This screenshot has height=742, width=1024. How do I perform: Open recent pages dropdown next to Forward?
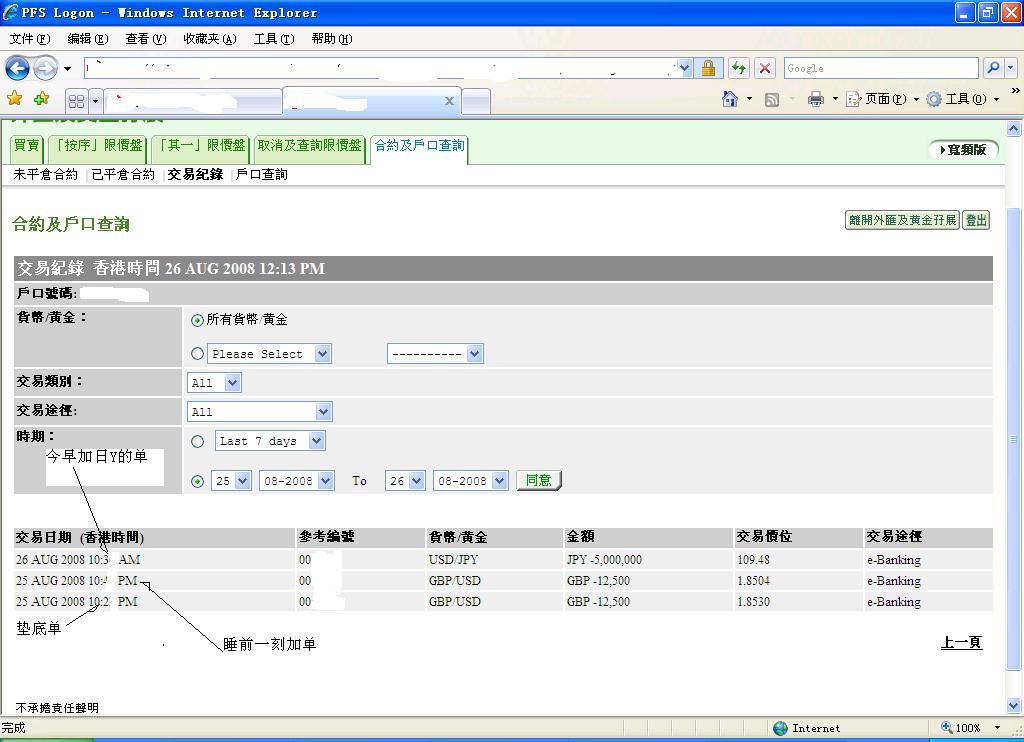67,69
